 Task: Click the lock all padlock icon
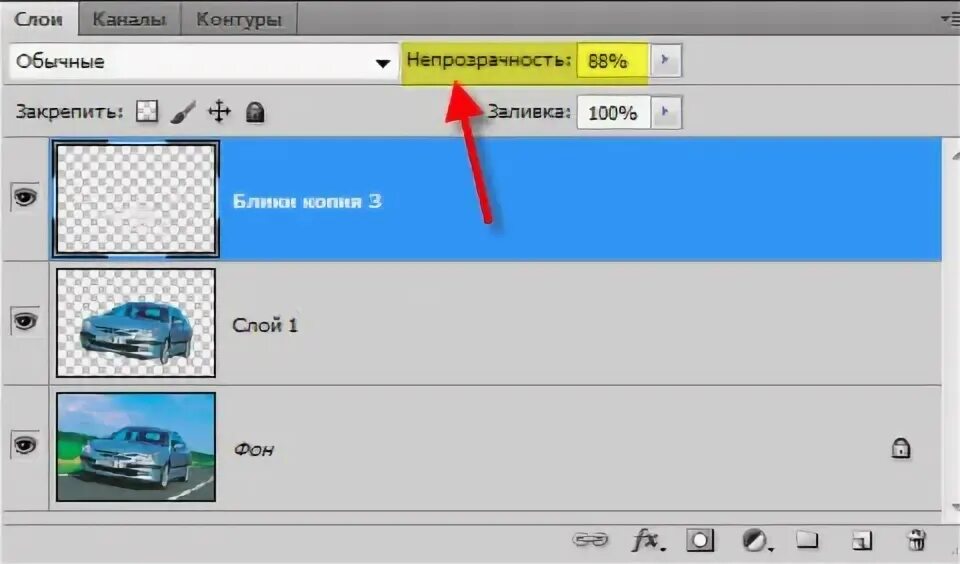click(255, 112)
